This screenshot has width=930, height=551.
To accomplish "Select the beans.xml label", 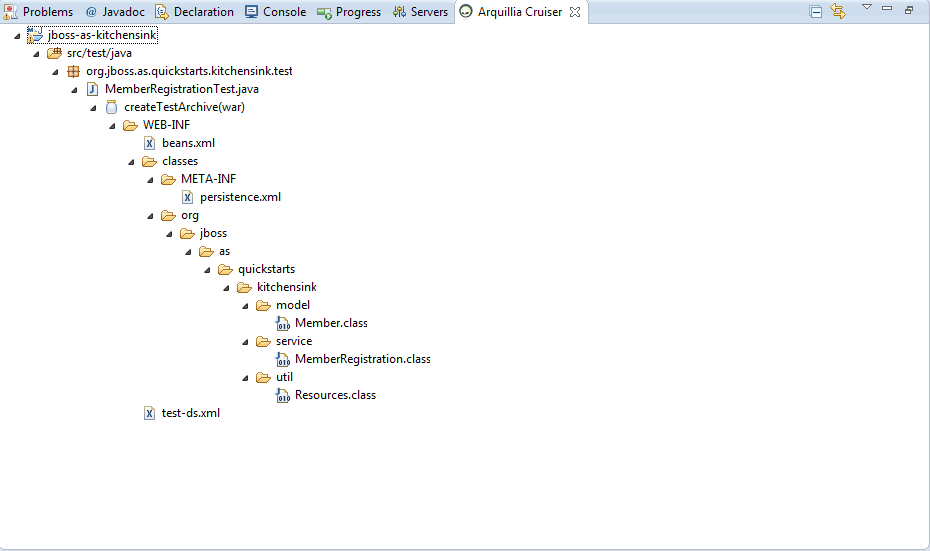I will click(188, 143).
